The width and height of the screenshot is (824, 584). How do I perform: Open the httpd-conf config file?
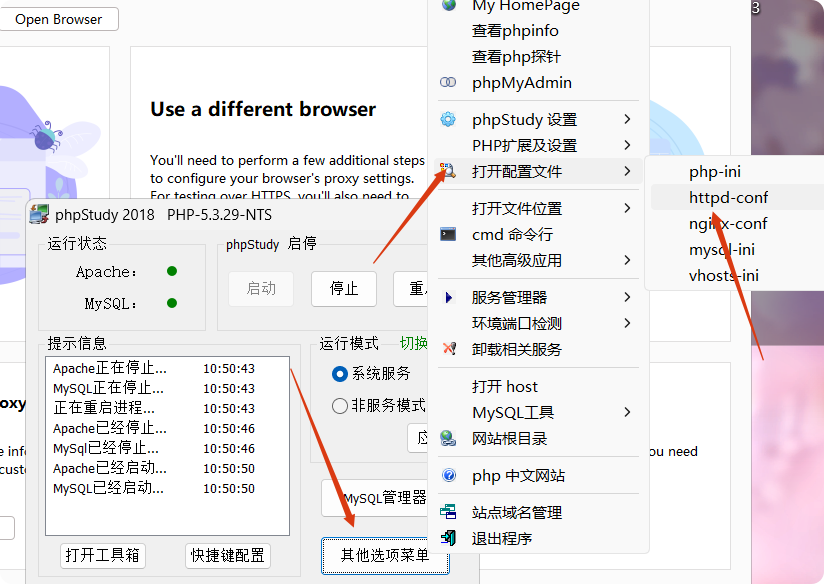click(x=728, y=198)
